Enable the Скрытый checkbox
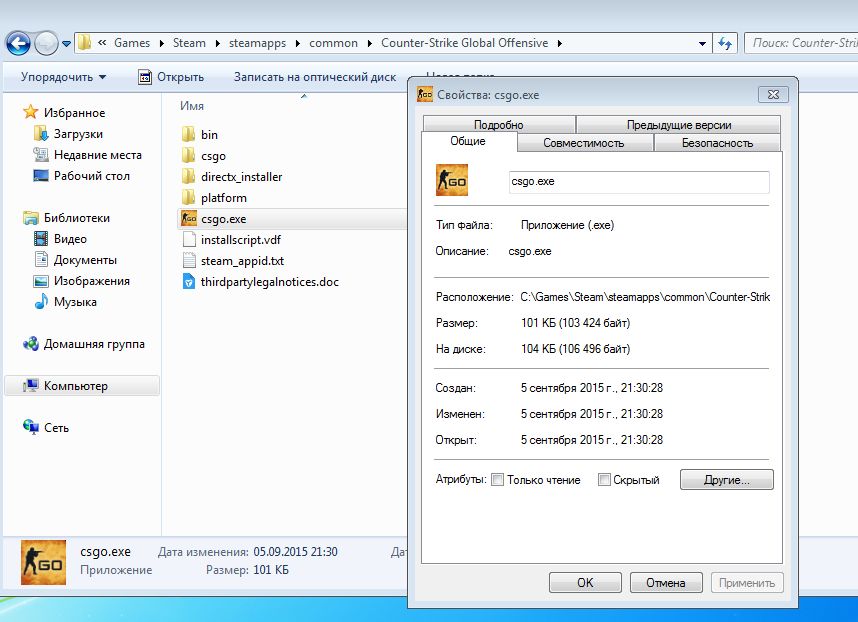This screenshot has width=858, height=622. (604, 480)
